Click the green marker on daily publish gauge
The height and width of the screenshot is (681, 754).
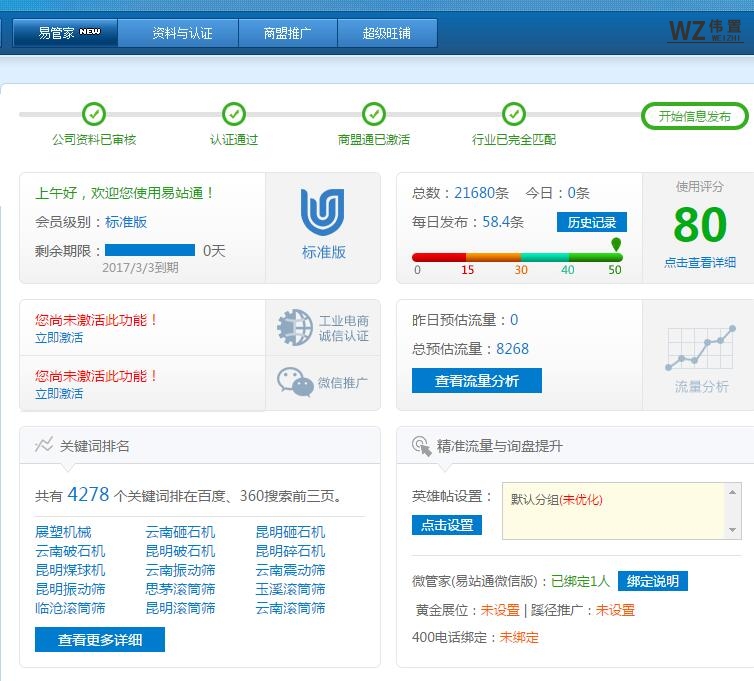pyautogui.click(x=616, y=244)
